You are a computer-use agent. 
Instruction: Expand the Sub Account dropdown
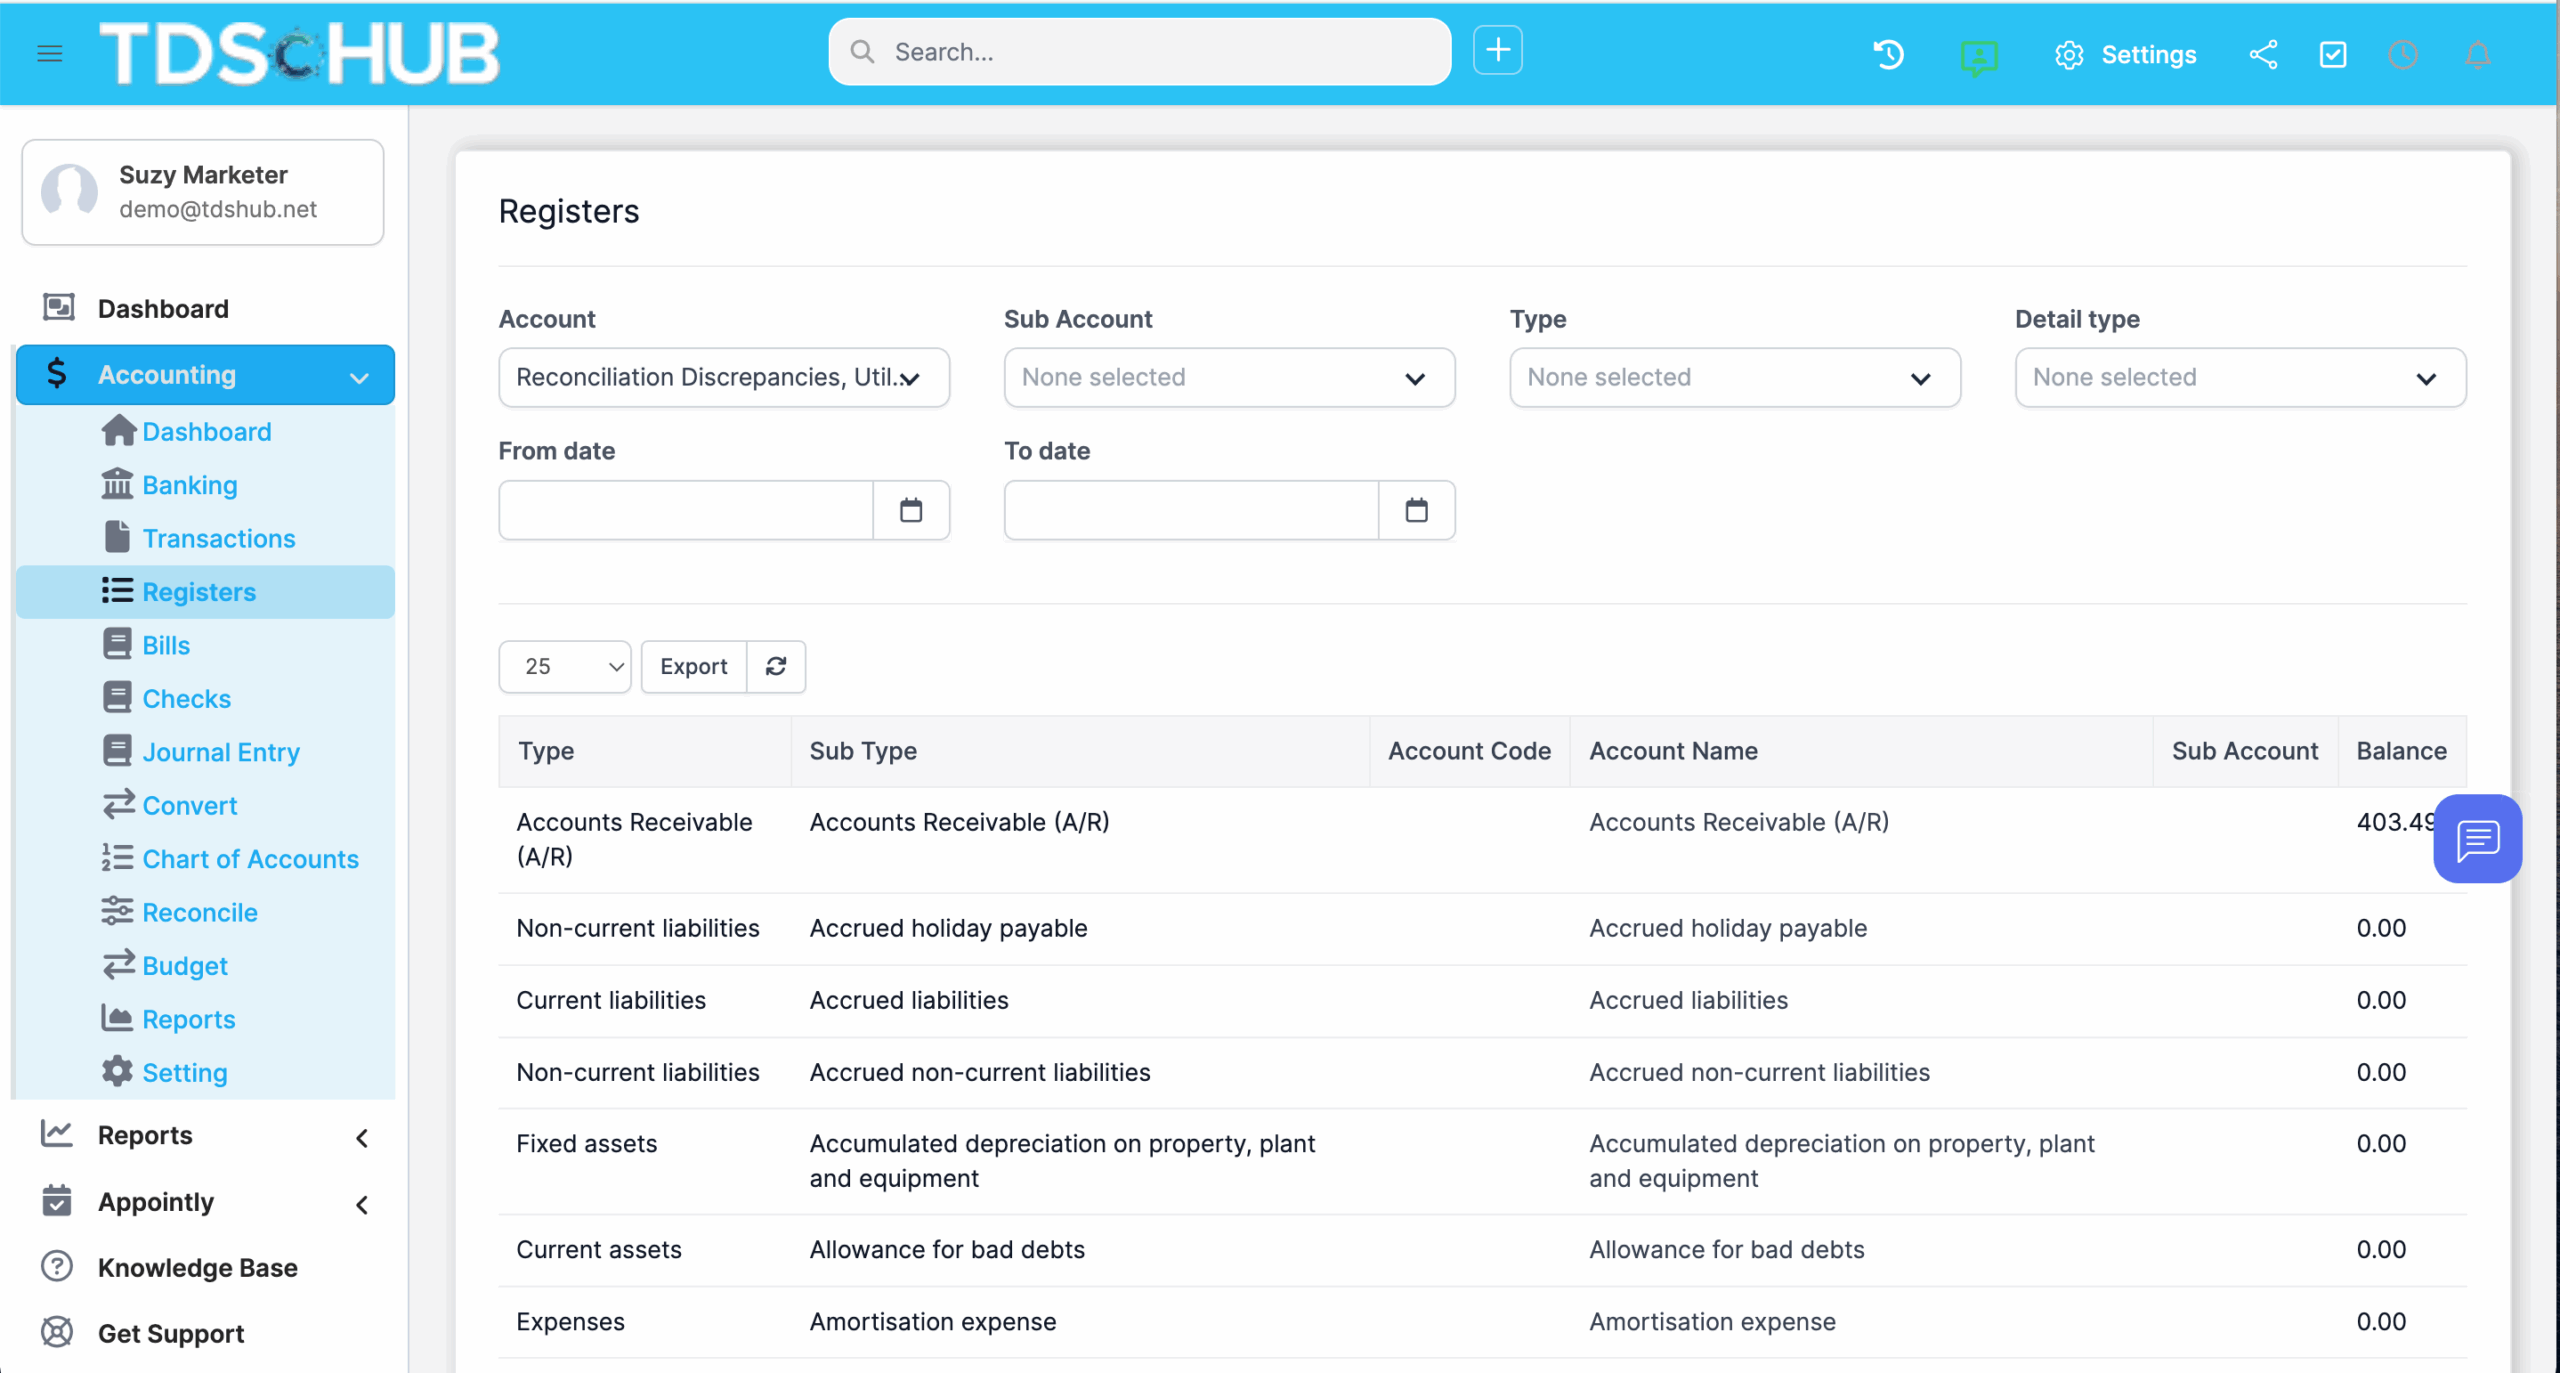[x=1228, y=377]
